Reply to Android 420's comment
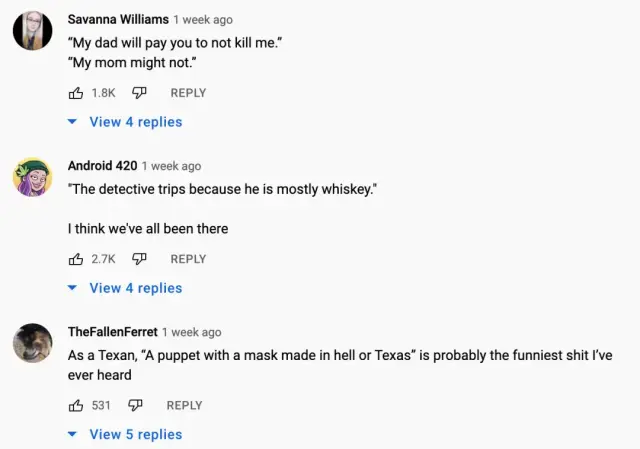 (188, 259)
